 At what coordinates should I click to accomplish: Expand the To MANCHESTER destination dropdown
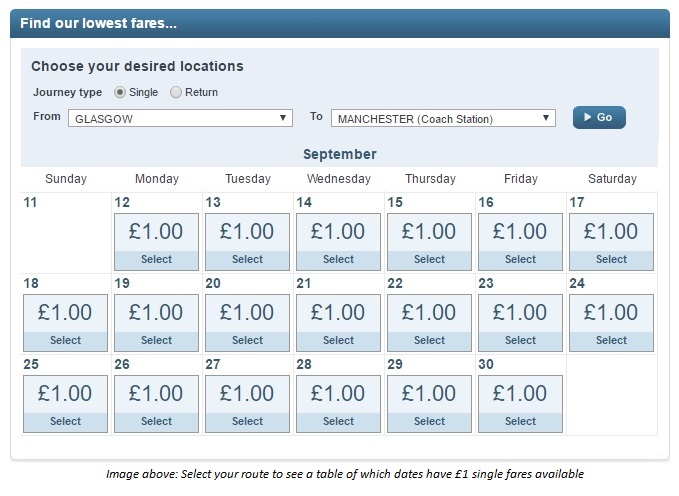[443, 118]
